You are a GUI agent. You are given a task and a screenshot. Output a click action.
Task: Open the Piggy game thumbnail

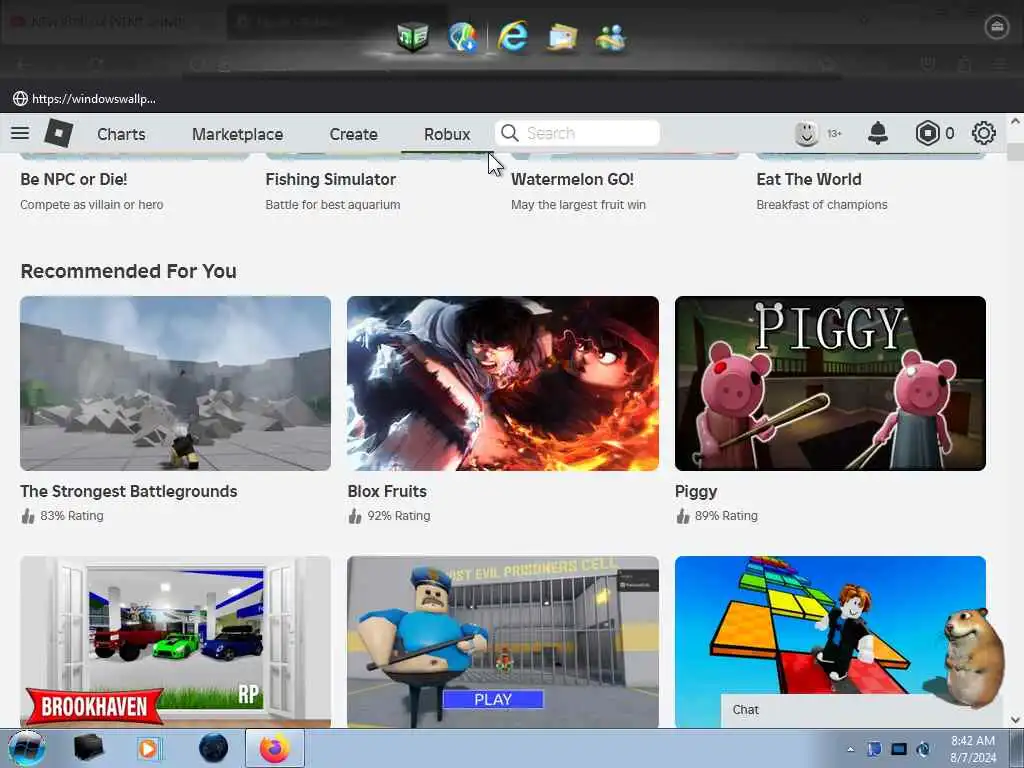pyautogui.click(x=830, y=383)
